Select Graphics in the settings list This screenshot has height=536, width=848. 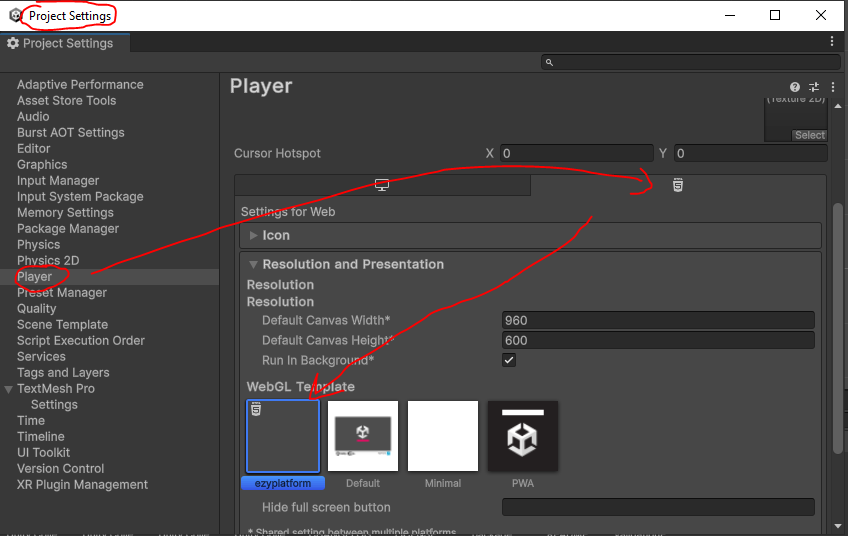pos(42,165)
